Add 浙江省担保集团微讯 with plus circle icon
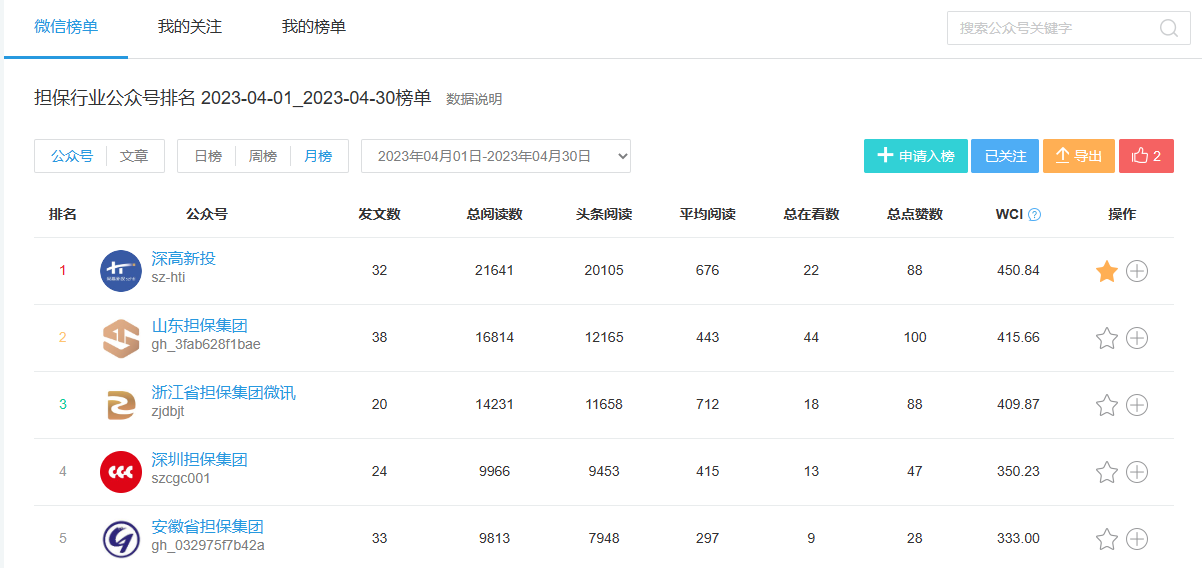This screenshot has width=1202, height=568. click(x=1137, y=405)
